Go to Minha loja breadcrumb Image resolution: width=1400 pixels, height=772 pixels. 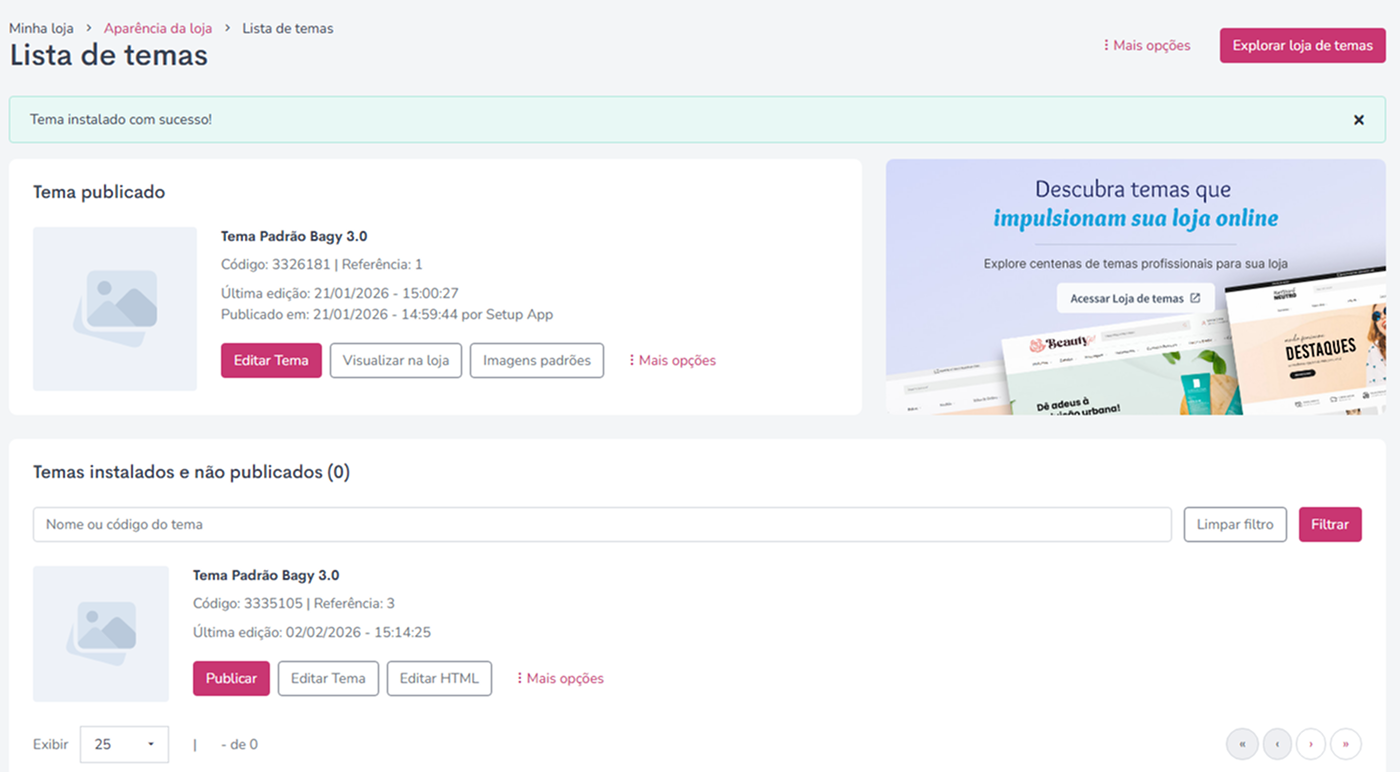[x=41, y=28]
